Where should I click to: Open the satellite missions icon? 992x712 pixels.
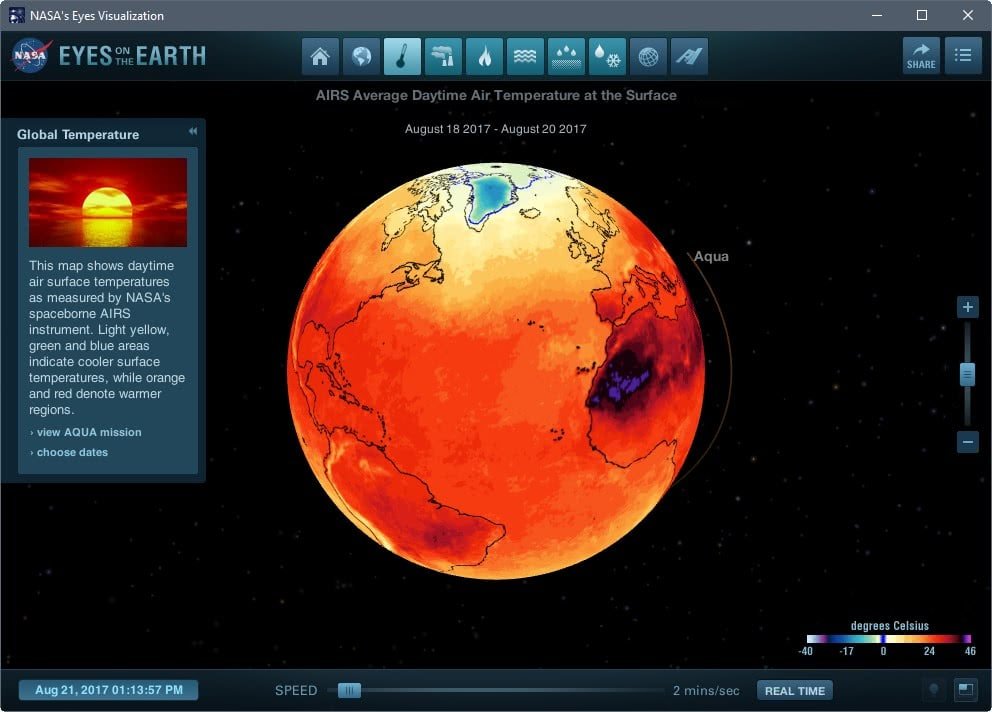[689, 56]
